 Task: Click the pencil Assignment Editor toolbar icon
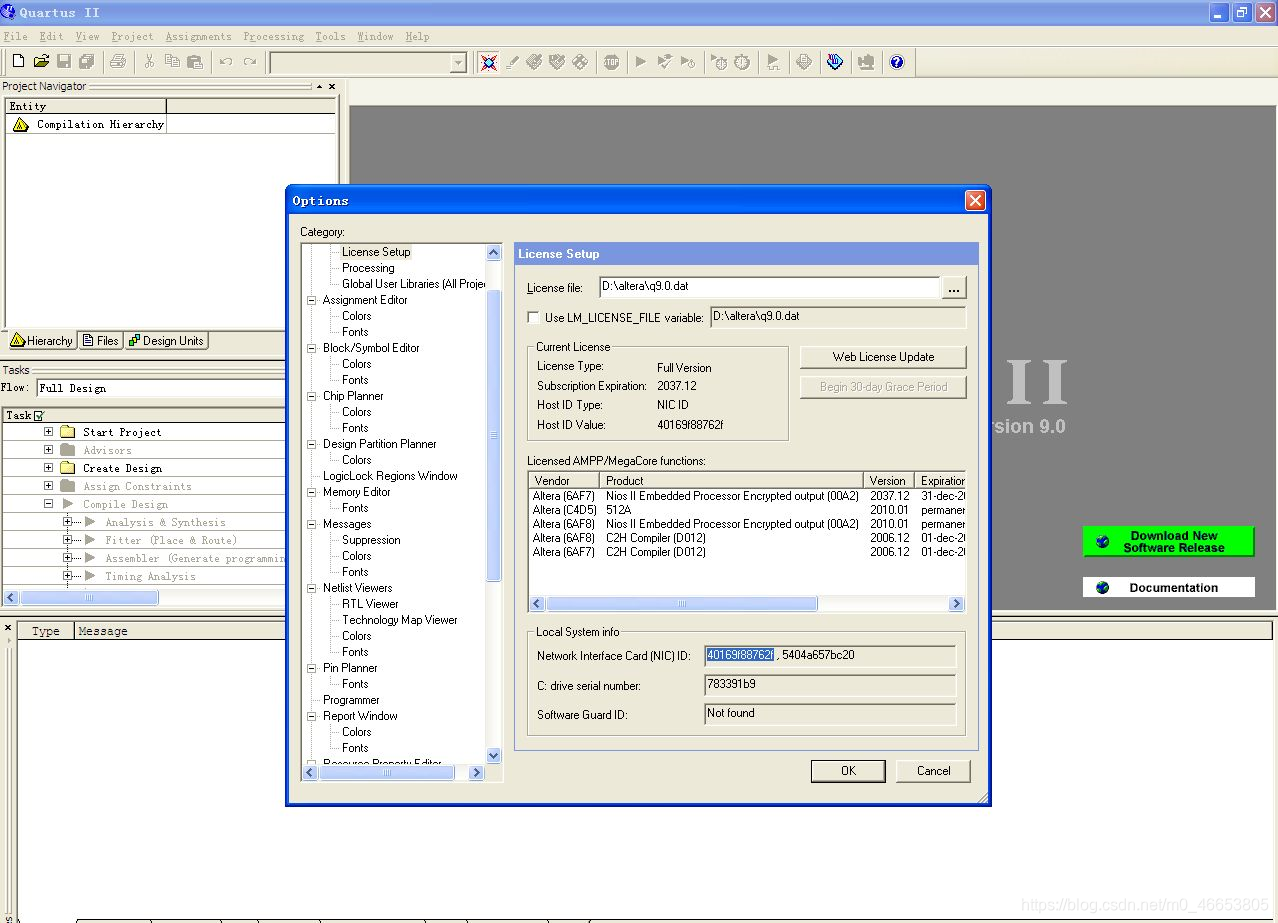[x=512, y=62]
